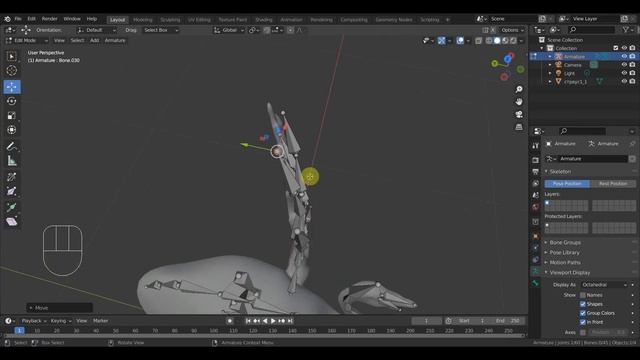The width and height of the screenshot is (640, 360).
Task: Activate the Extrude bone tool
Action: (11, 207)
